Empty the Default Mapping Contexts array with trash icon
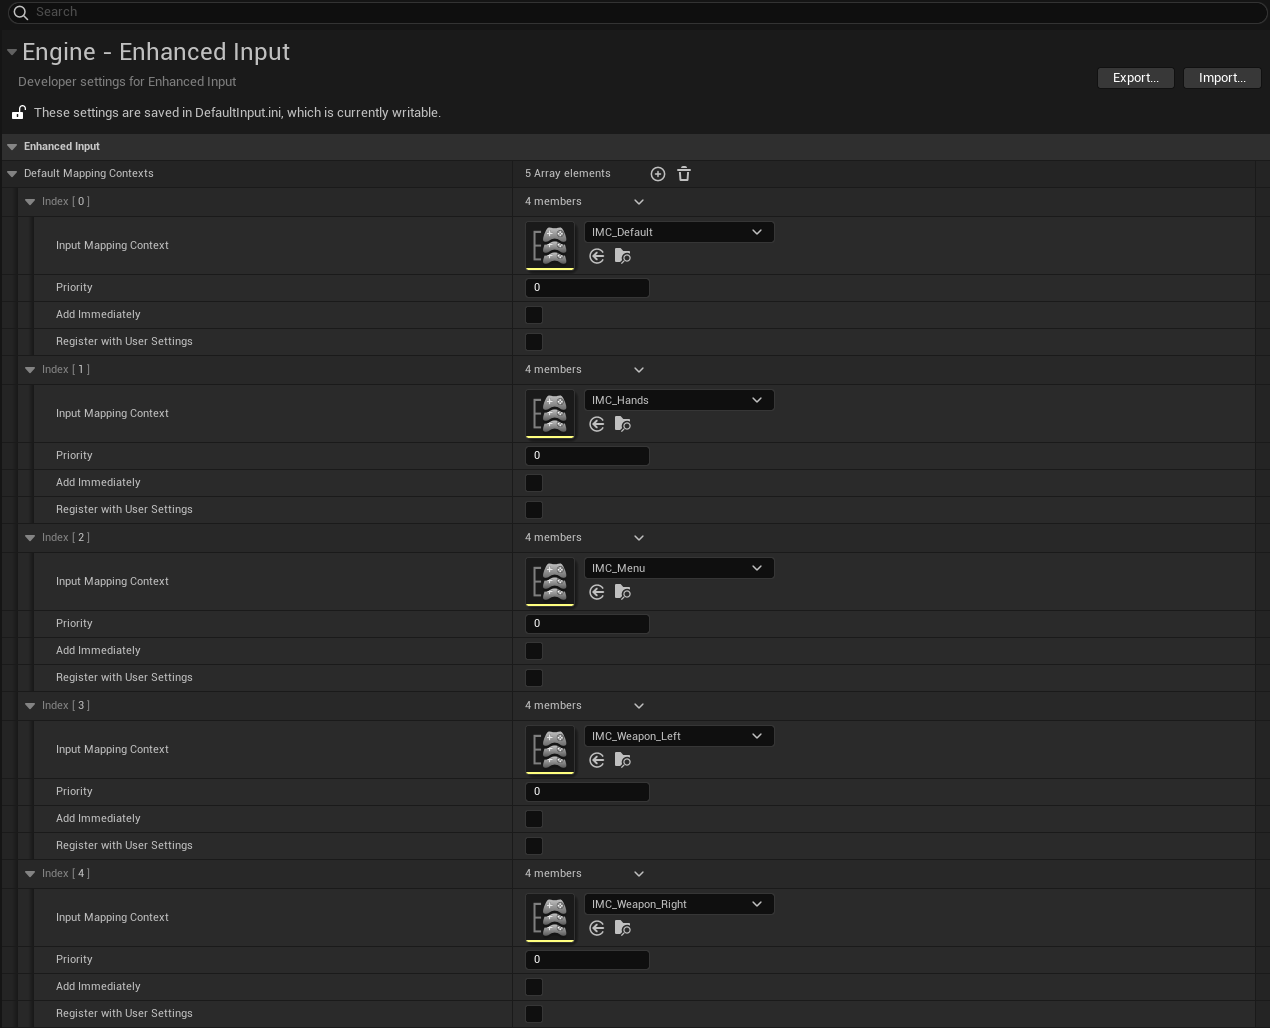1270x1028 pixels. pos(684,174)
